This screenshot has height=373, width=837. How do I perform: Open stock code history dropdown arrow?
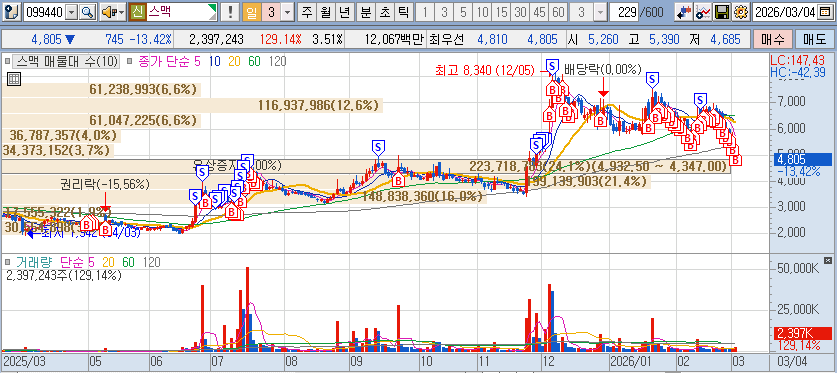coord(72,12)
